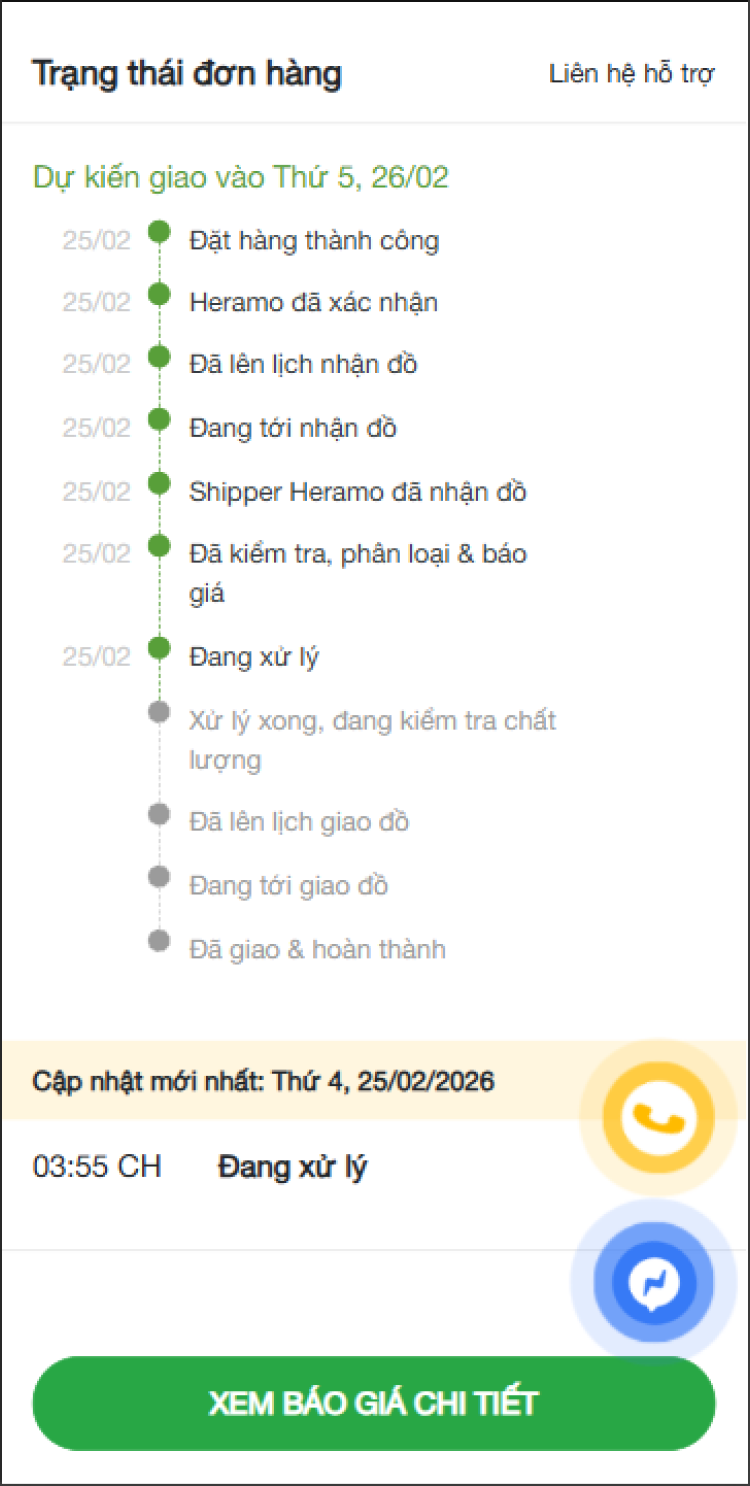Select the Cập nhật mới nhất banner
The height and width of the screenshot is (1486, 750).
(x=264, y=1081)
